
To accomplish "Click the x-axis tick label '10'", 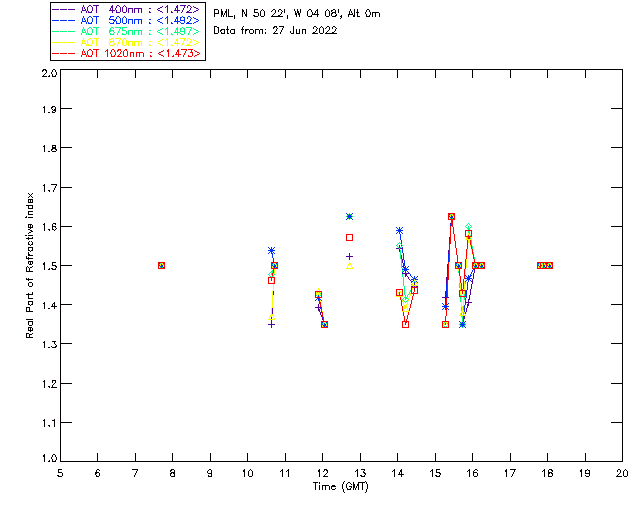I will [247, 474].
